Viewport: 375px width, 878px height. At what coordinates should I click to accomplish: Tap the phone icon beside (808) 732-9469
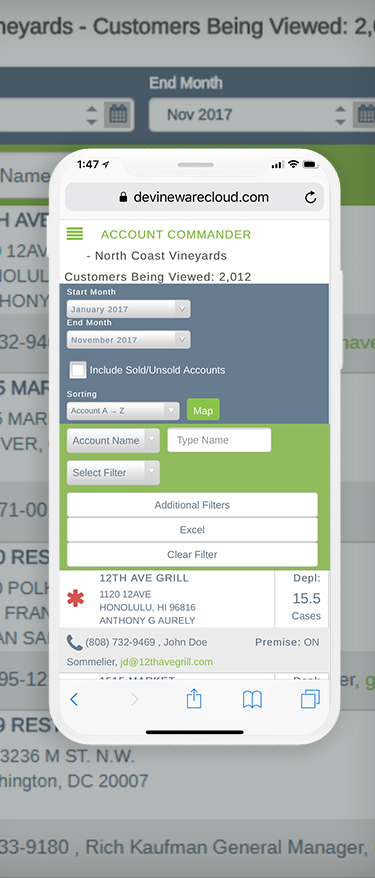click(74, 642)
